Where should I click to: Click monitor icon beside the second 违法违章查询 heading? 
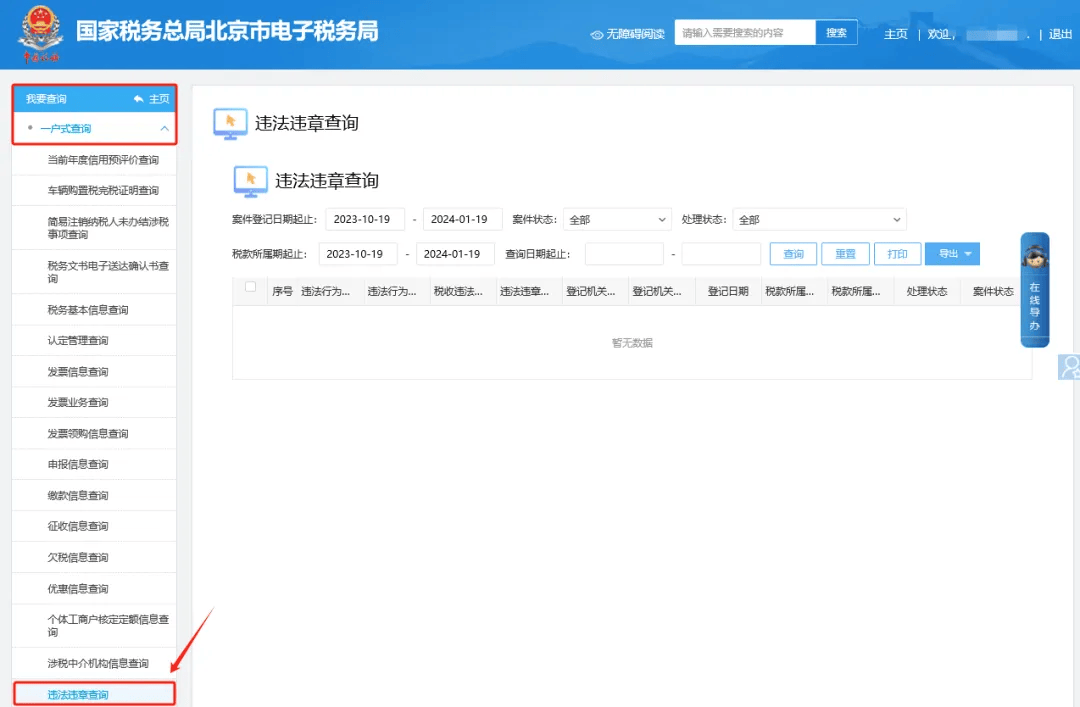(251, 181)
